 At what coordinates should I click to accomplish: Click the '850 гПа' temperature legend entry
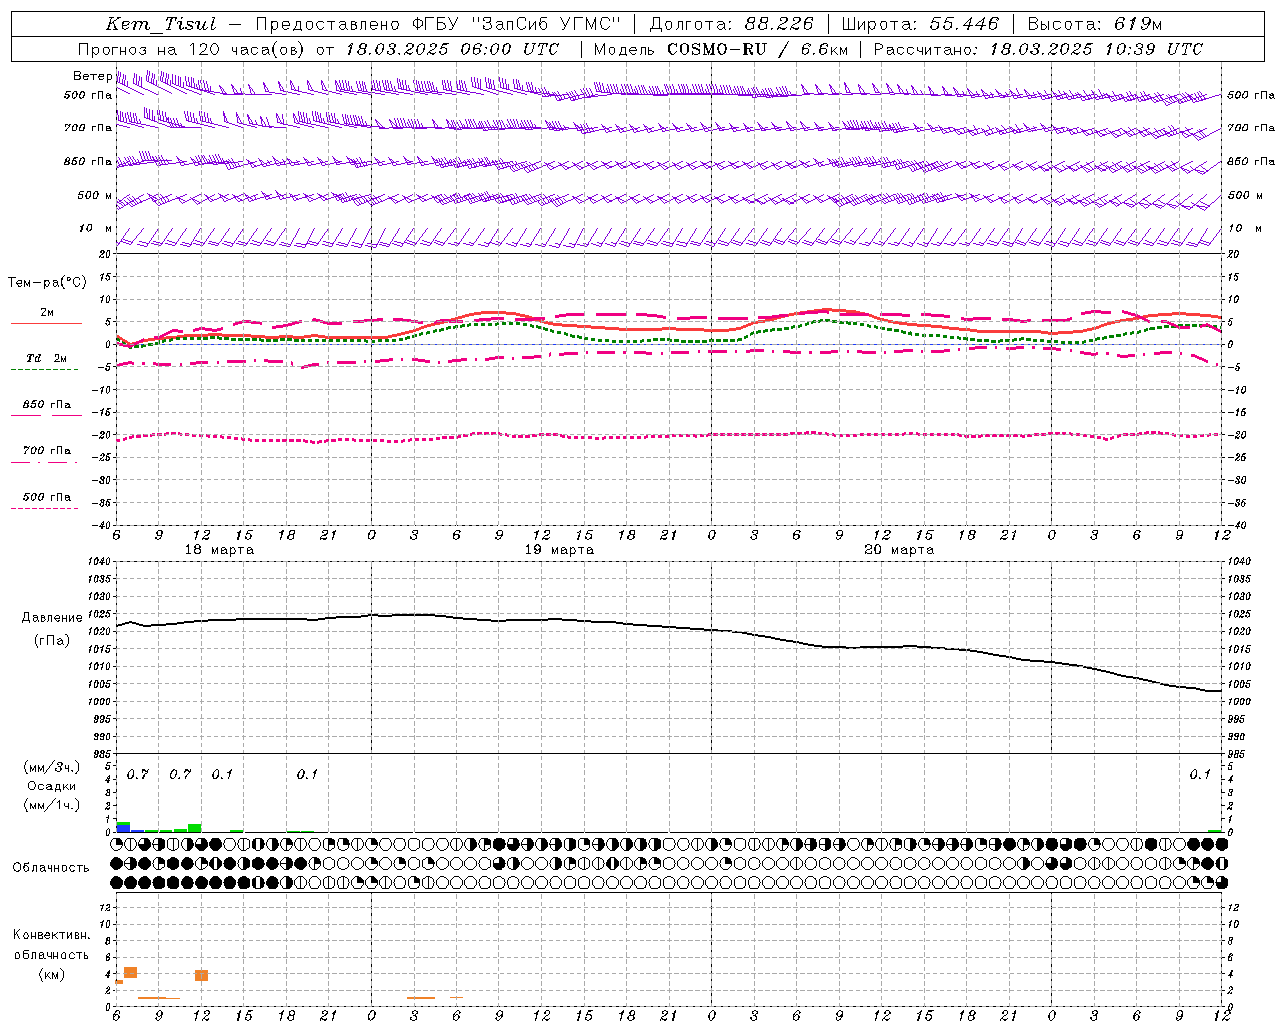pyautogui.click(x=47, y=404)
